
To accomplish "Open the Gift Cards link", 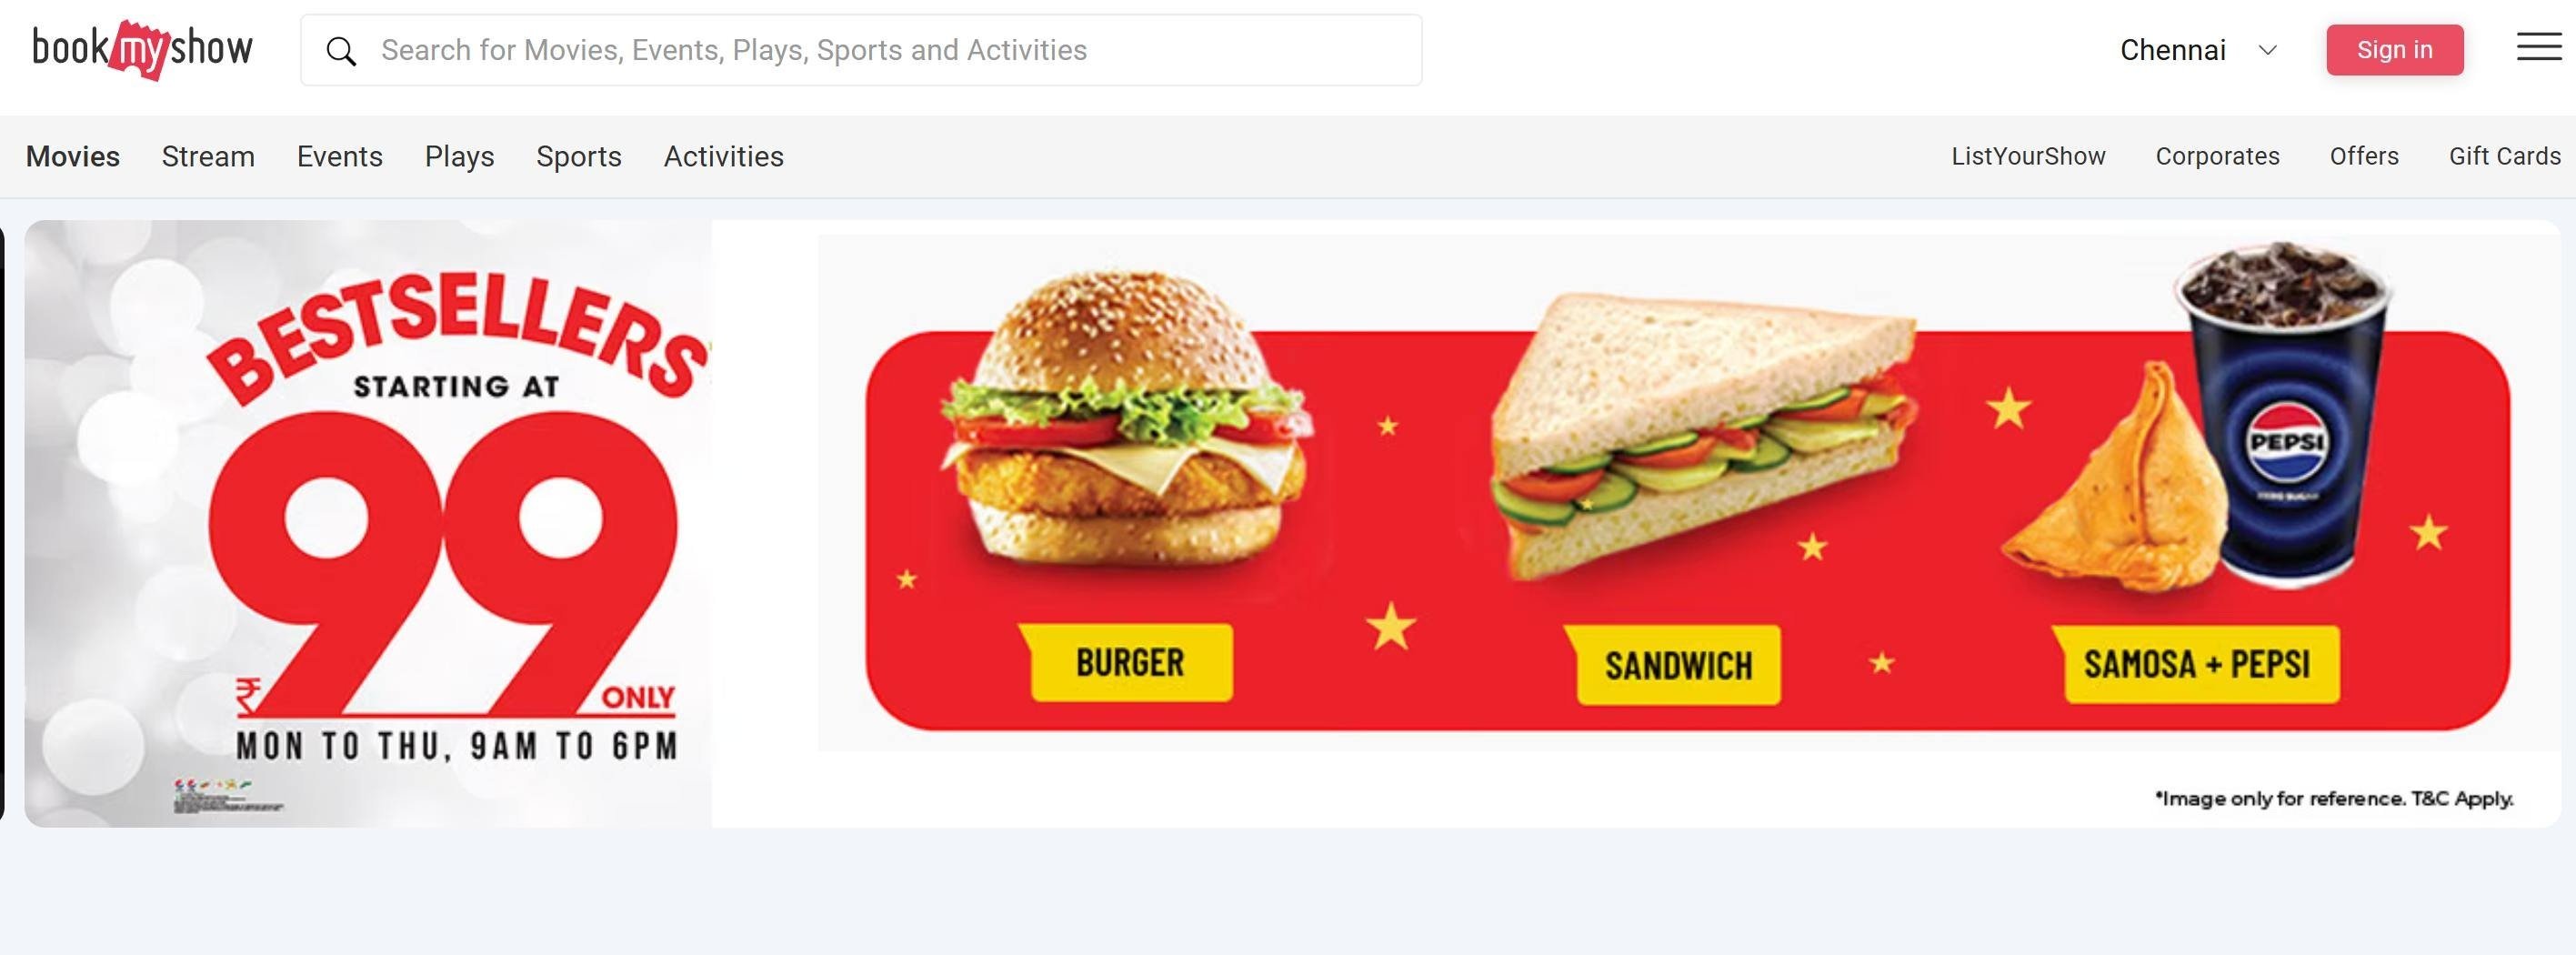I will pos(2504,157).
